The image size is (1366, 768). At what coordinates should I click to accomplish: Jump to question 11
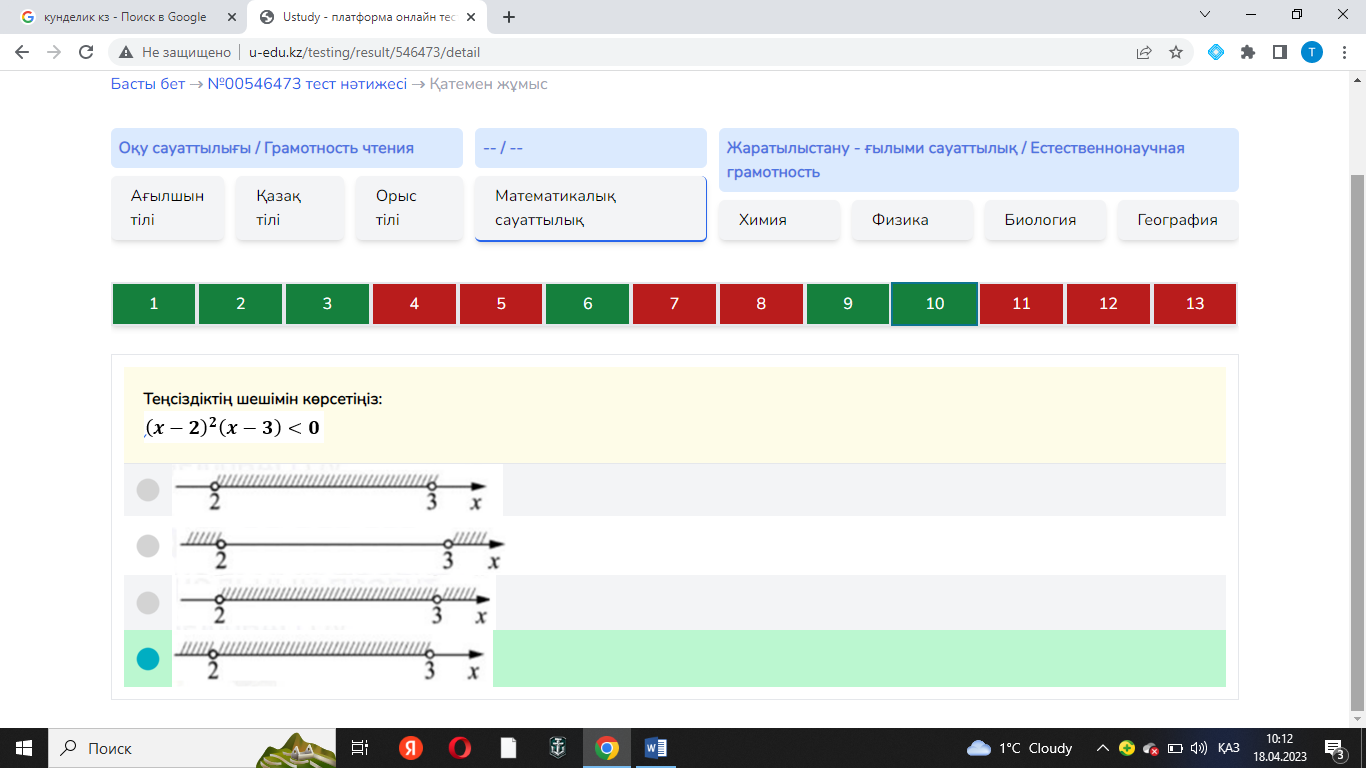[1021, 304]
